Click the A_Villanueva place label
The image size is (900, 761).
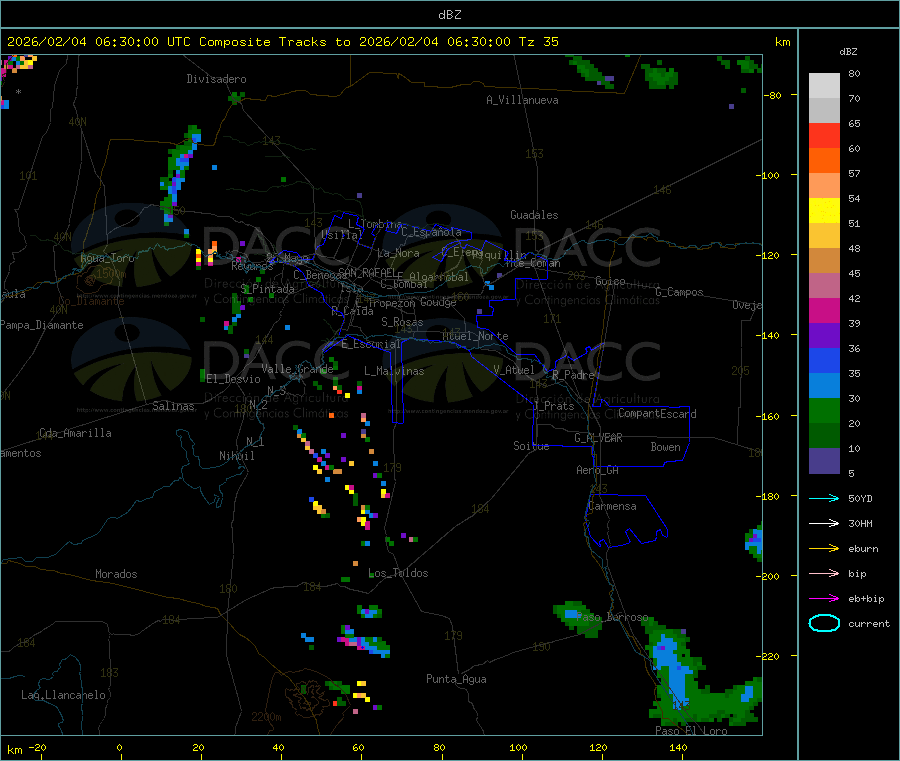[522, 100]
